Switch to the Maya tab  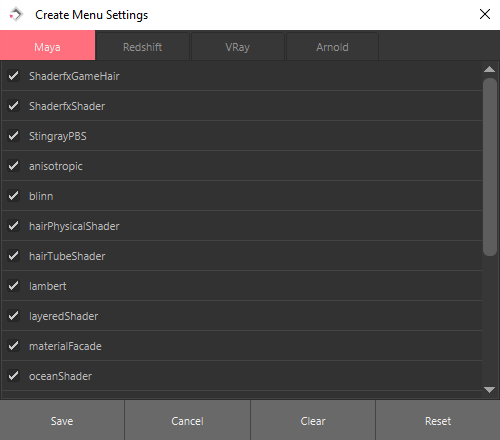pyautogui.click(x=47, y=46)
